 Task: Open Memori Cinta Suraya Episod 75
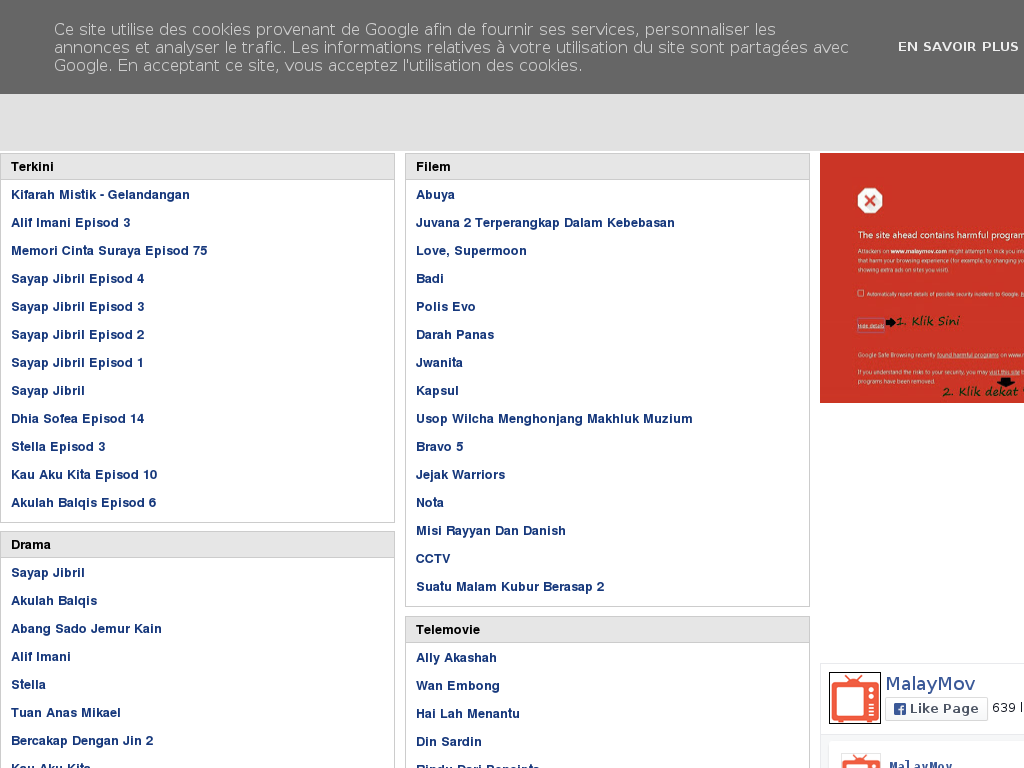109,251
